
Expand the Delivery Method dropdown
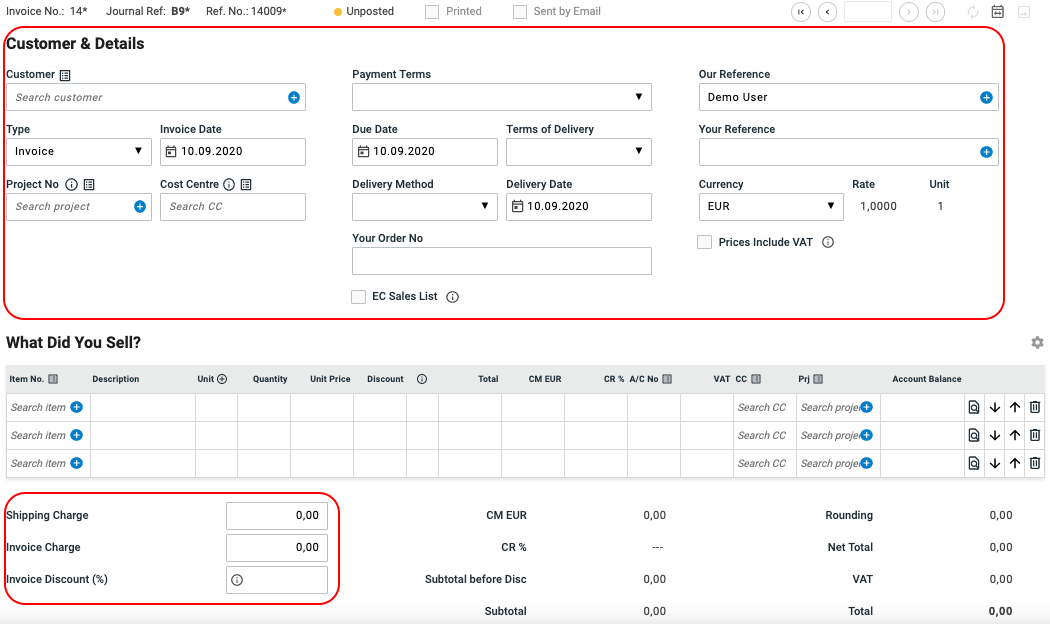click(424, 207)
